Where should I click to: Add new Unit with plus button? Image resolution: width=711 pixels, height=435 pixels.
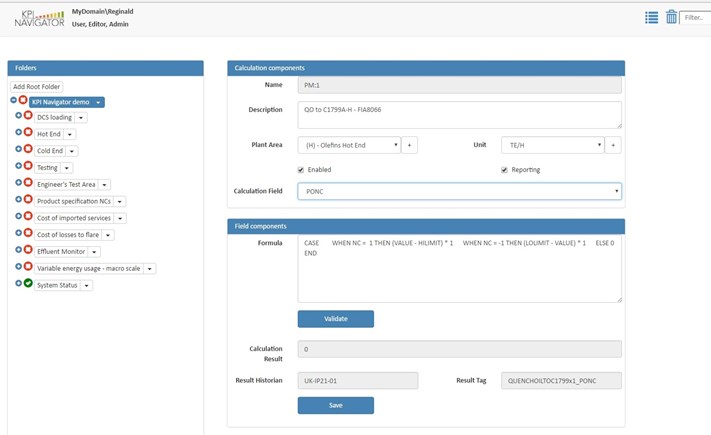pos(613,145)
